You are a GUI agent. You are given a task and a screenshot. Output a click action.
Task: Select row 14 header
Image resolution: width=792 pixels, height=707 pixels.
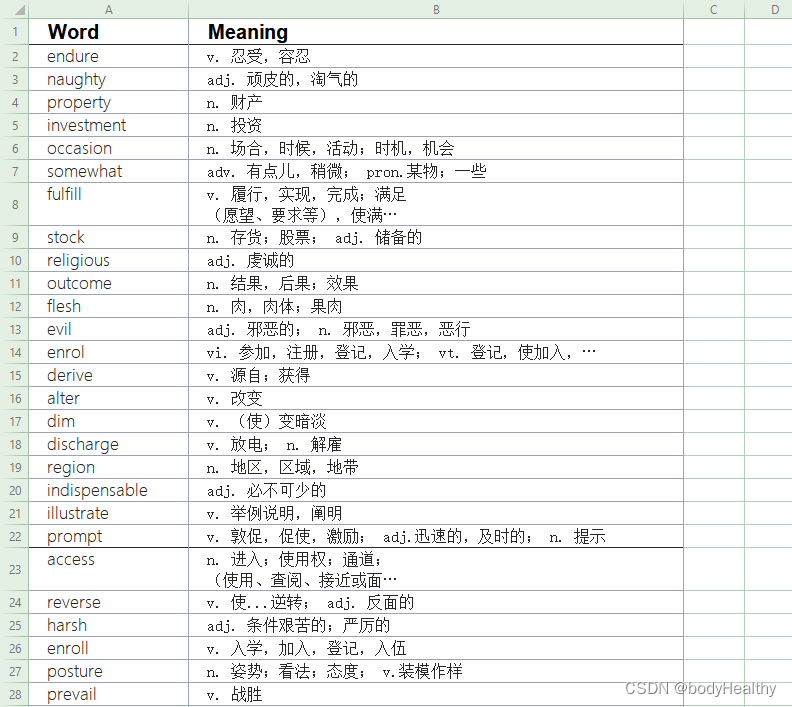click(x=15, y=352)
